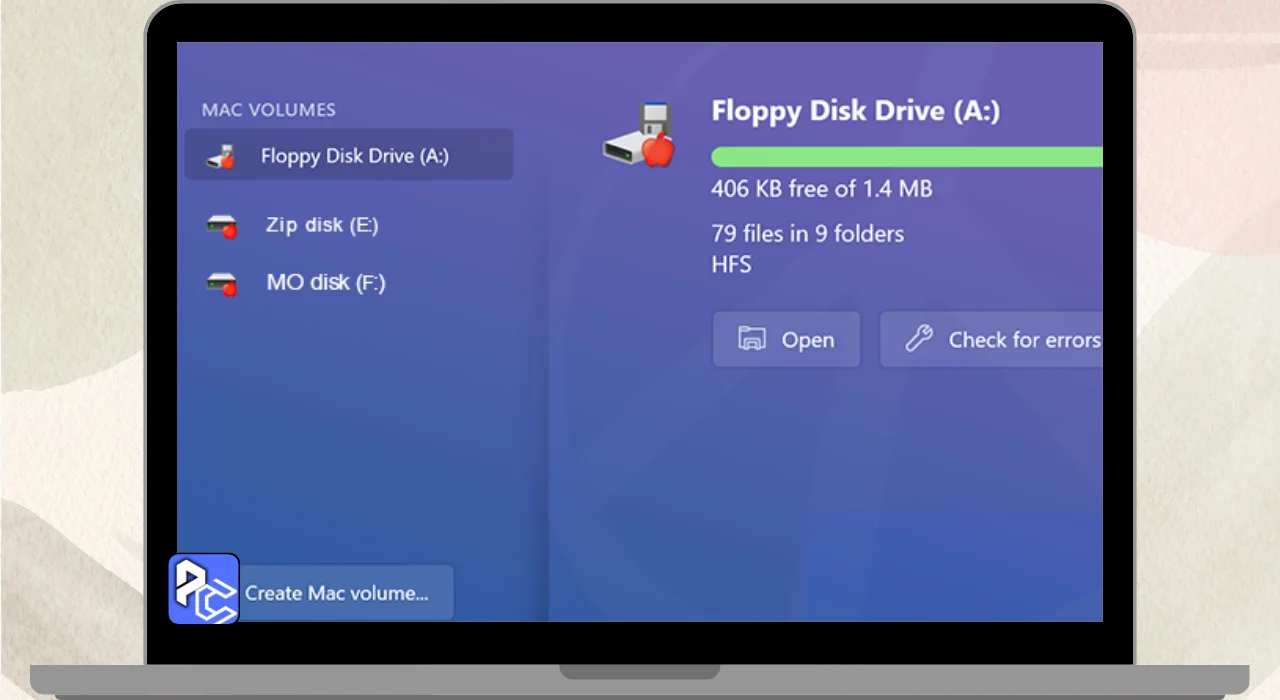Select Zip disk (E:) volume
Screen dimensions: 1280x700
[322, 225]
